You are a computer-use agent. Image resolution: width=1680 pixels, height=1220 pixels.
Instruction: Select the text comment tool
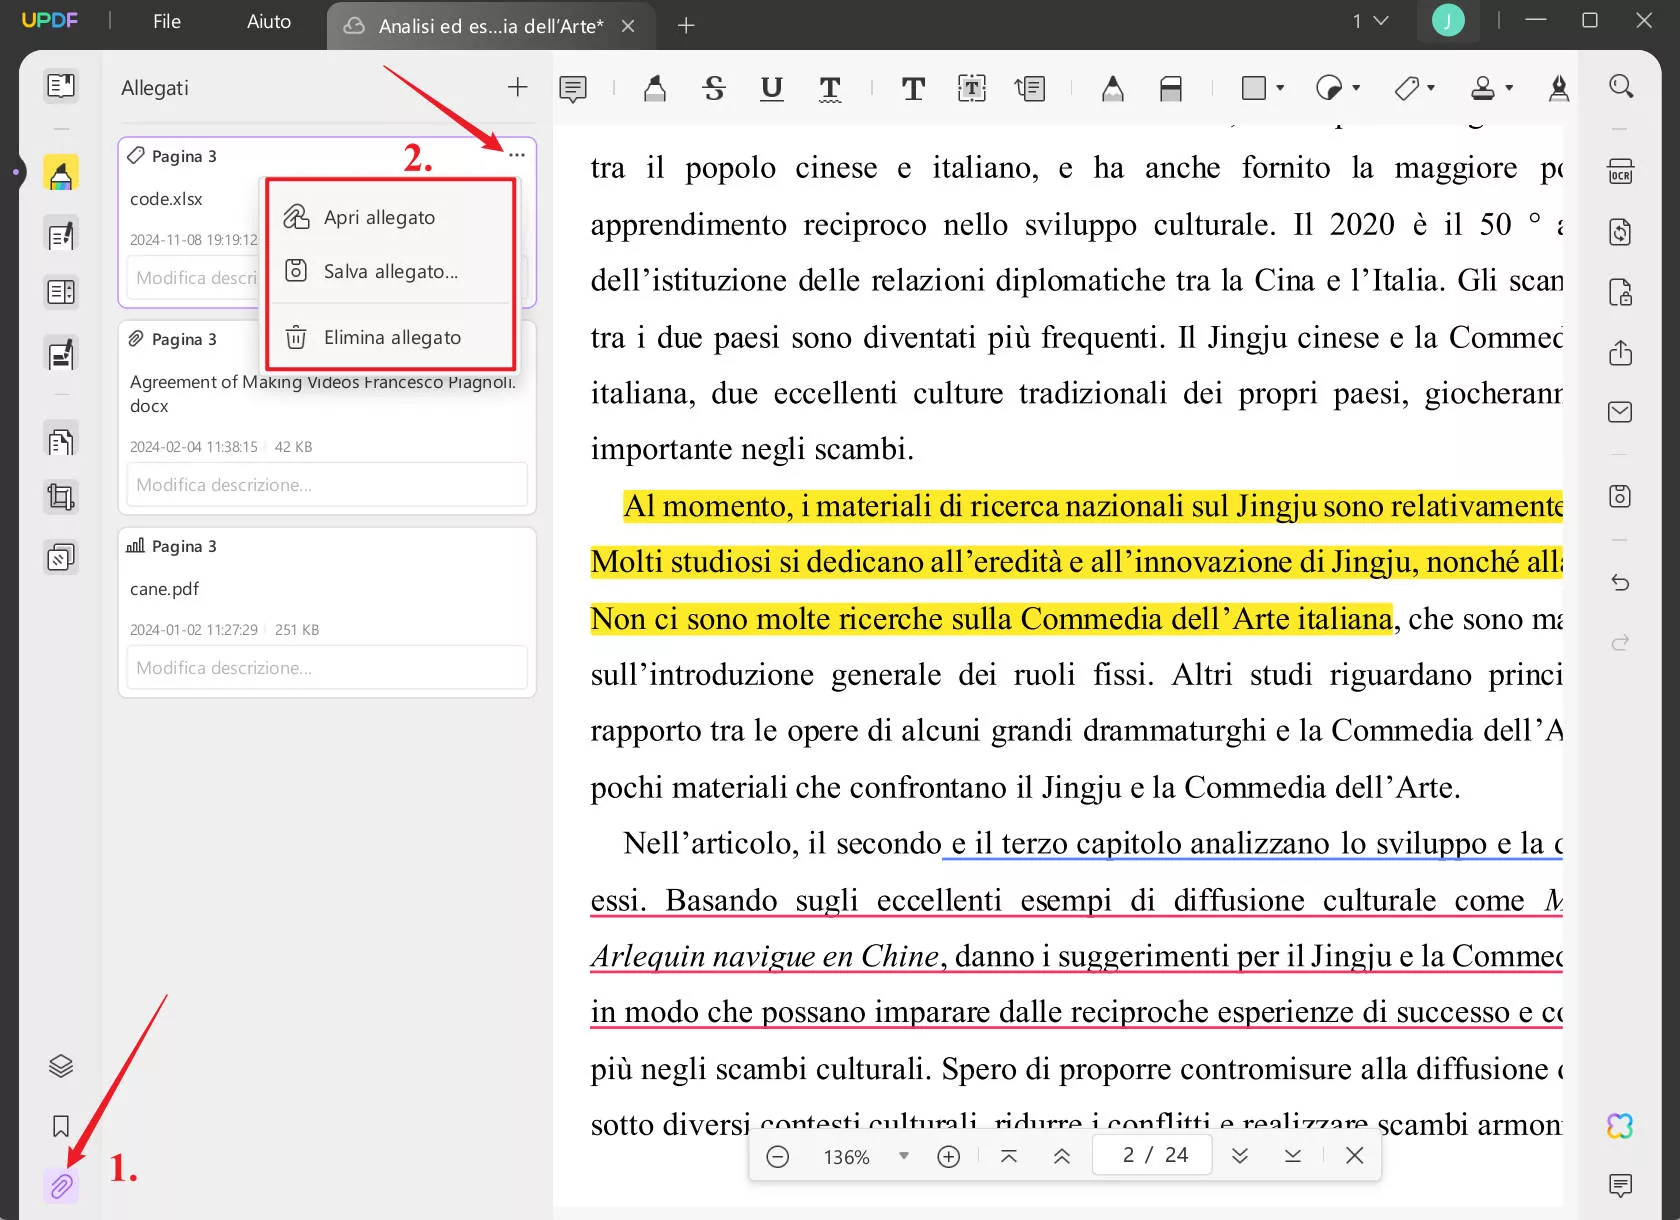coord(913,89)
